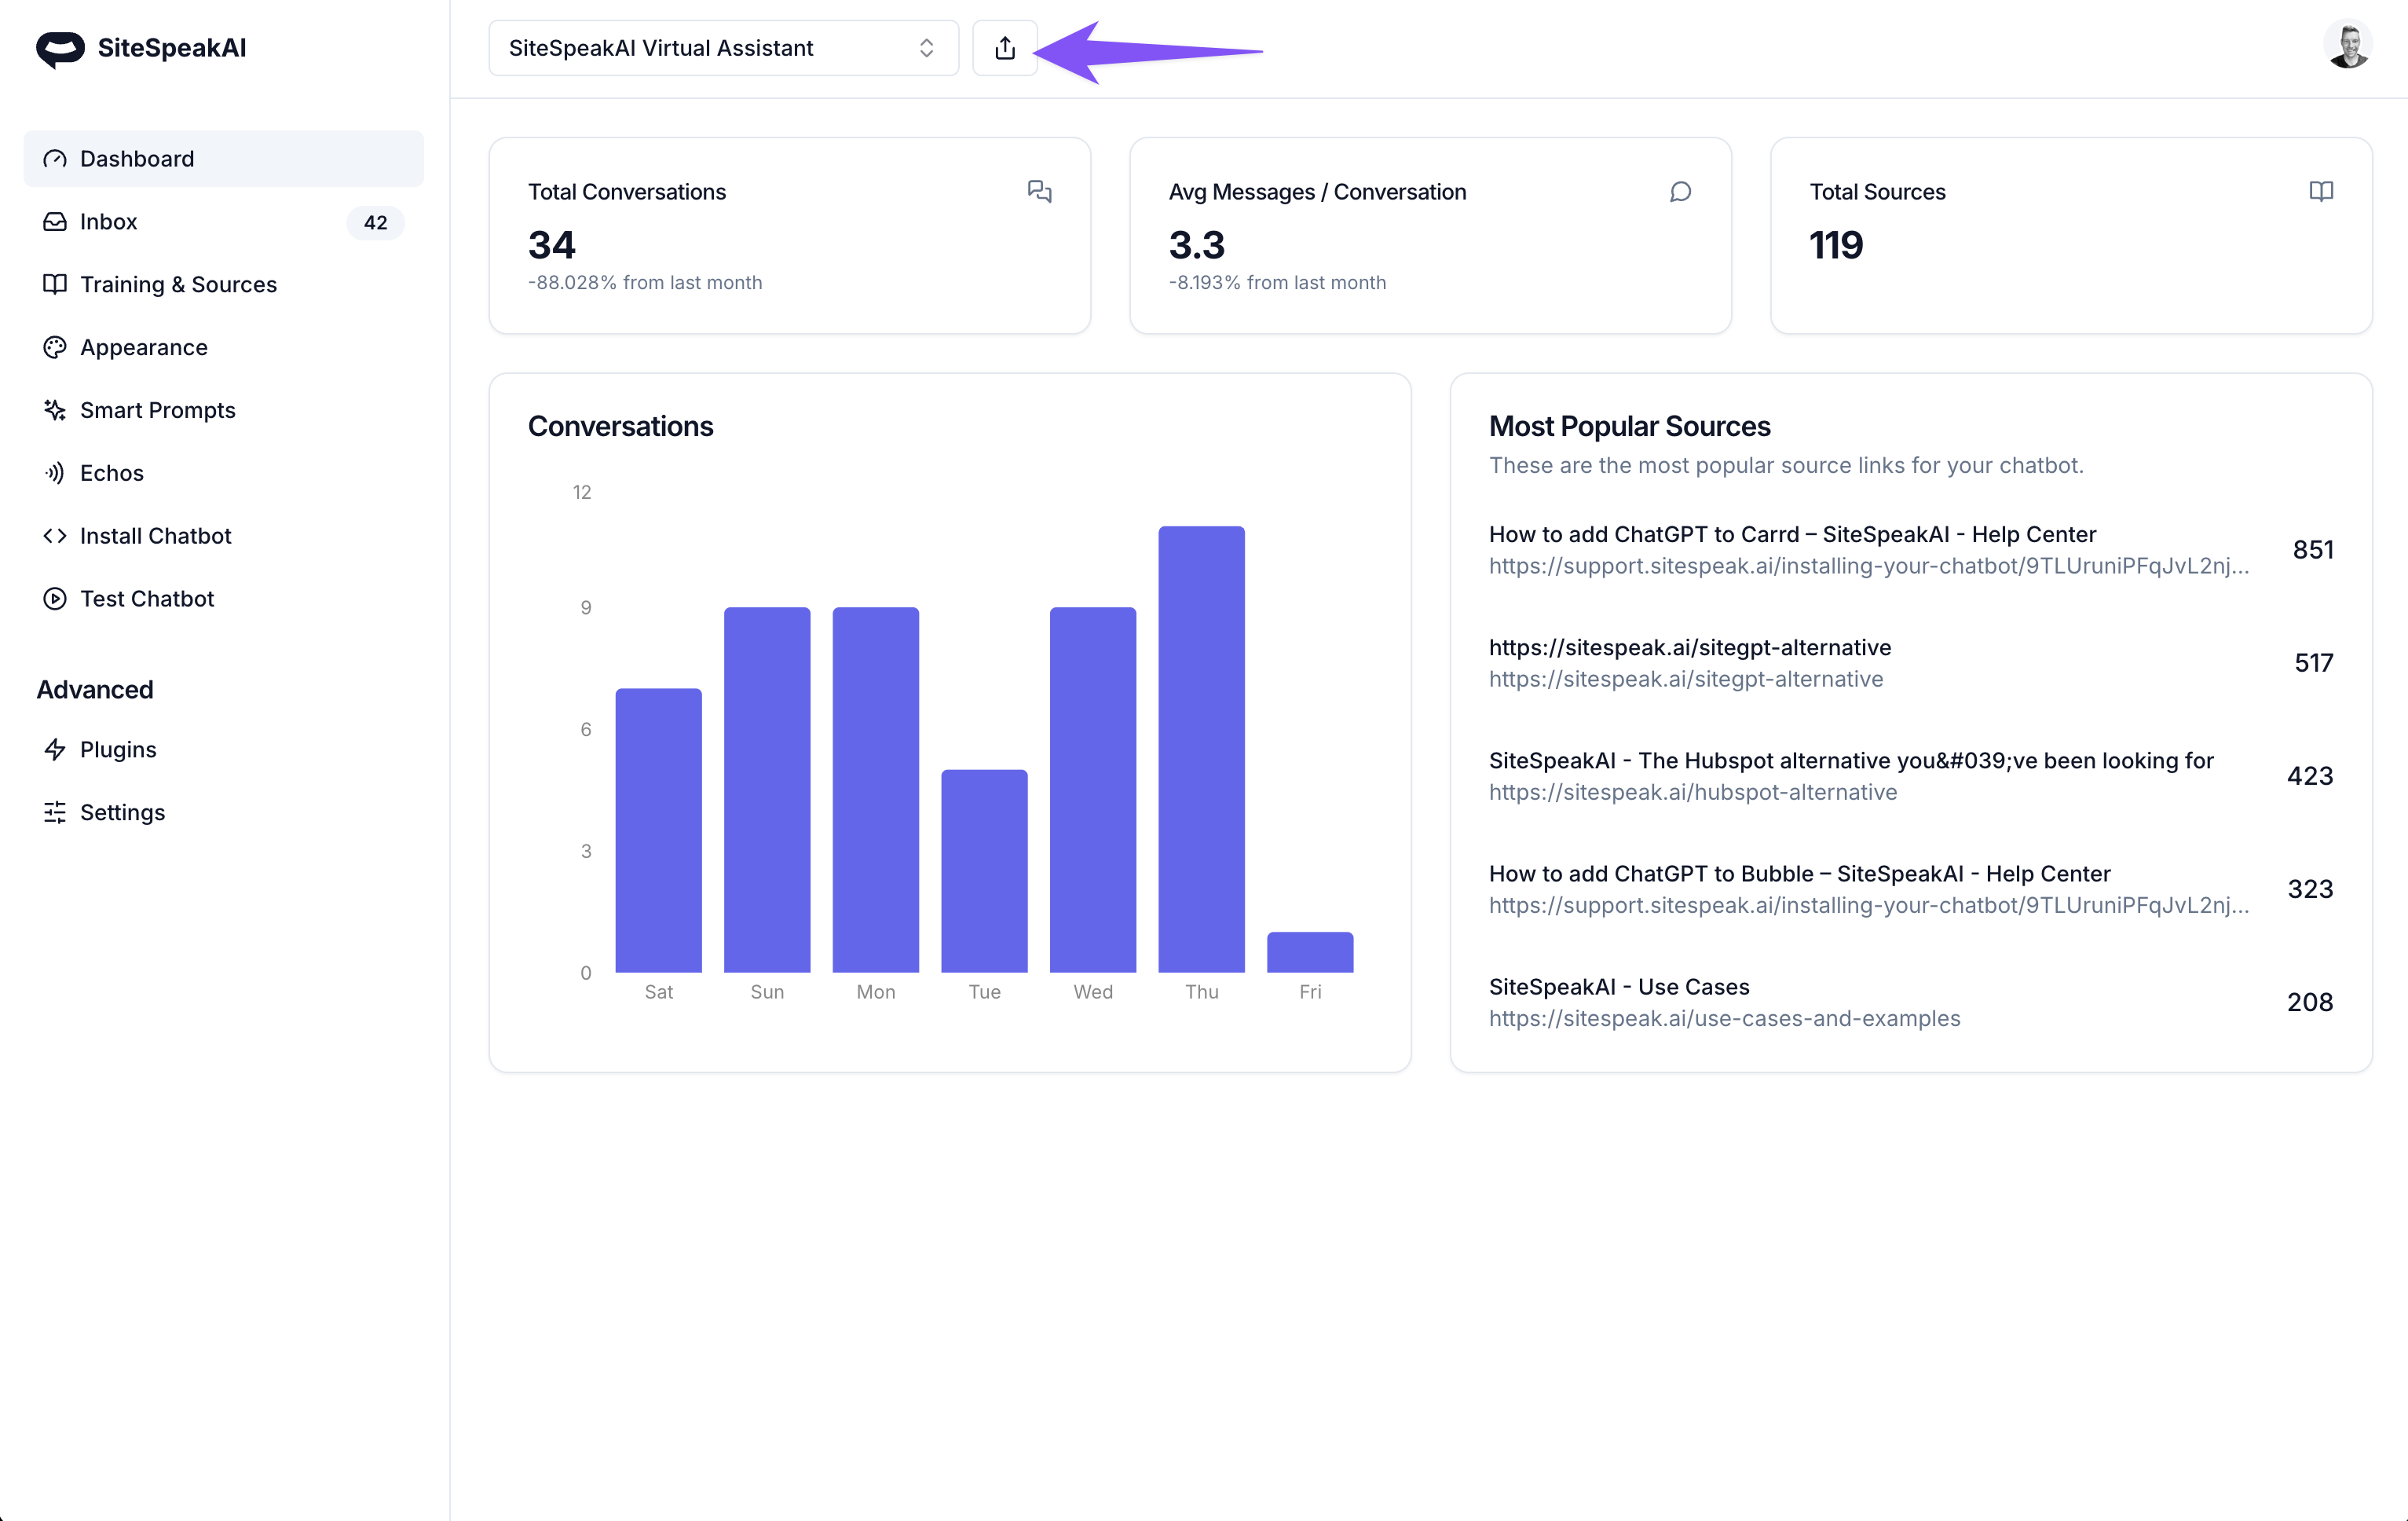The height and width of the screenshot is (1521, 2408).
Task: Click the Smart Prompts sparkle icon
Action: click(x=55, y=410)
